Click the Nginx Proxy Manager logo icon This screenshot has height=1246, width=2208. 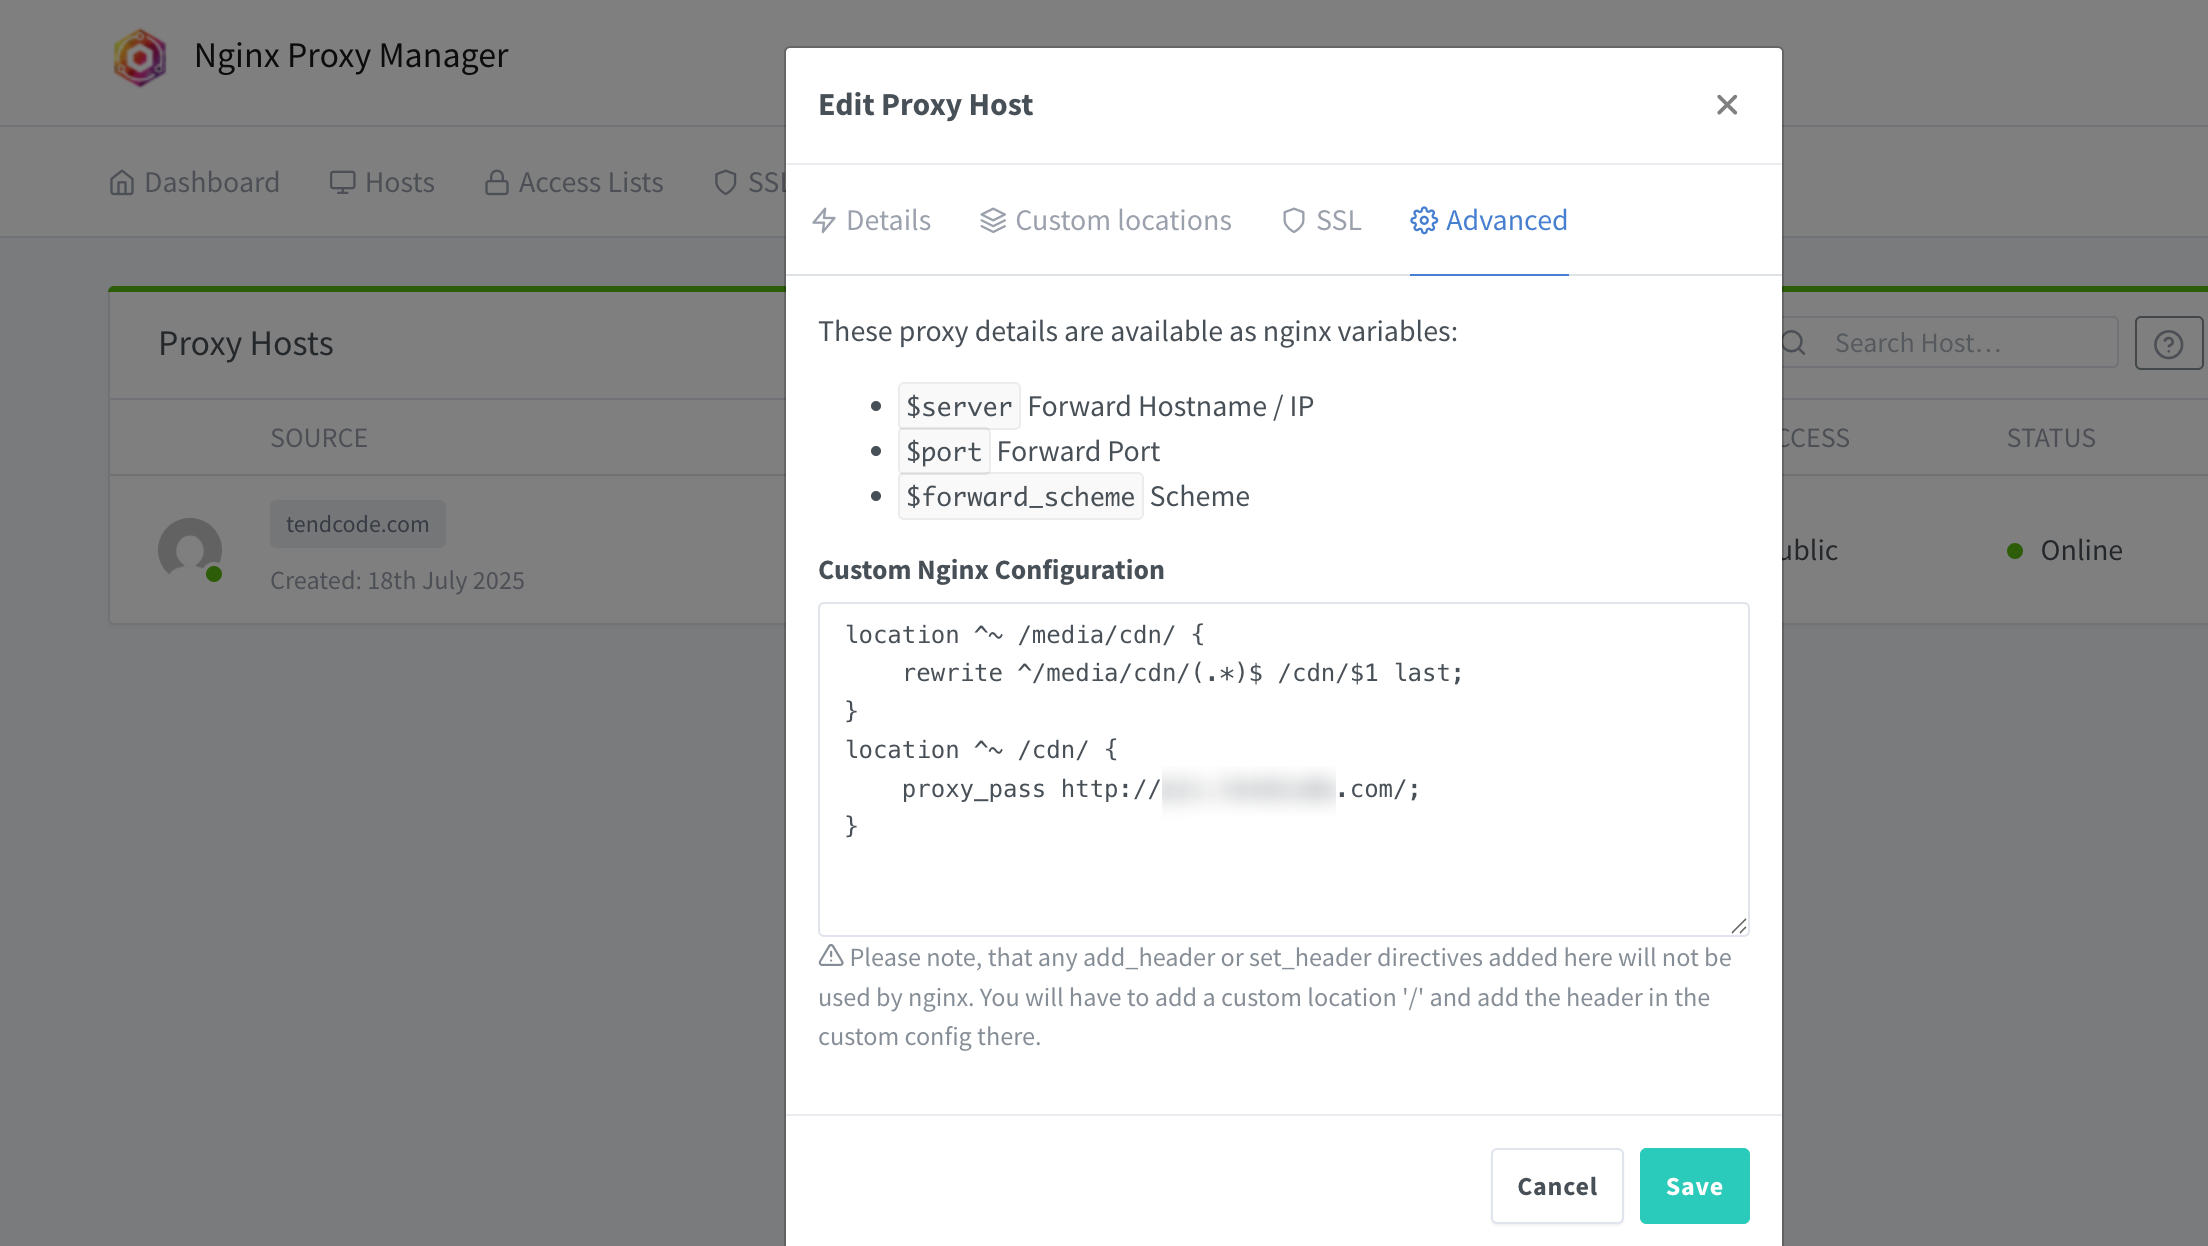coord(140,57)
